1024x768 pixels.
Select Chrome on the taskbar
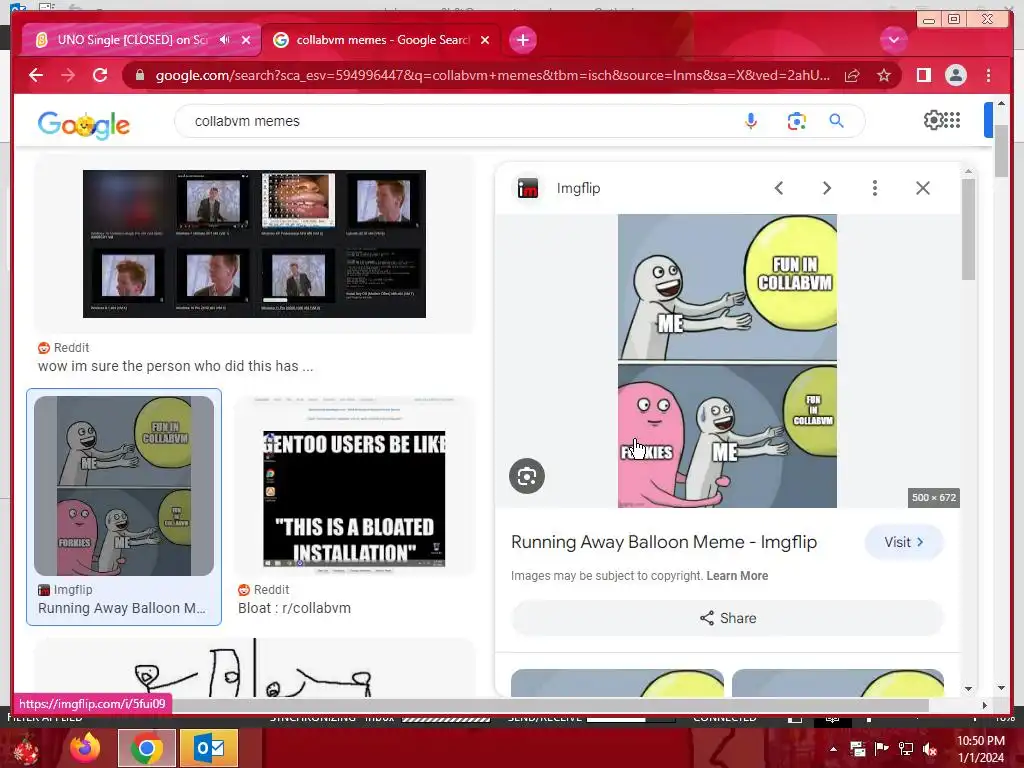coord(146,748)
